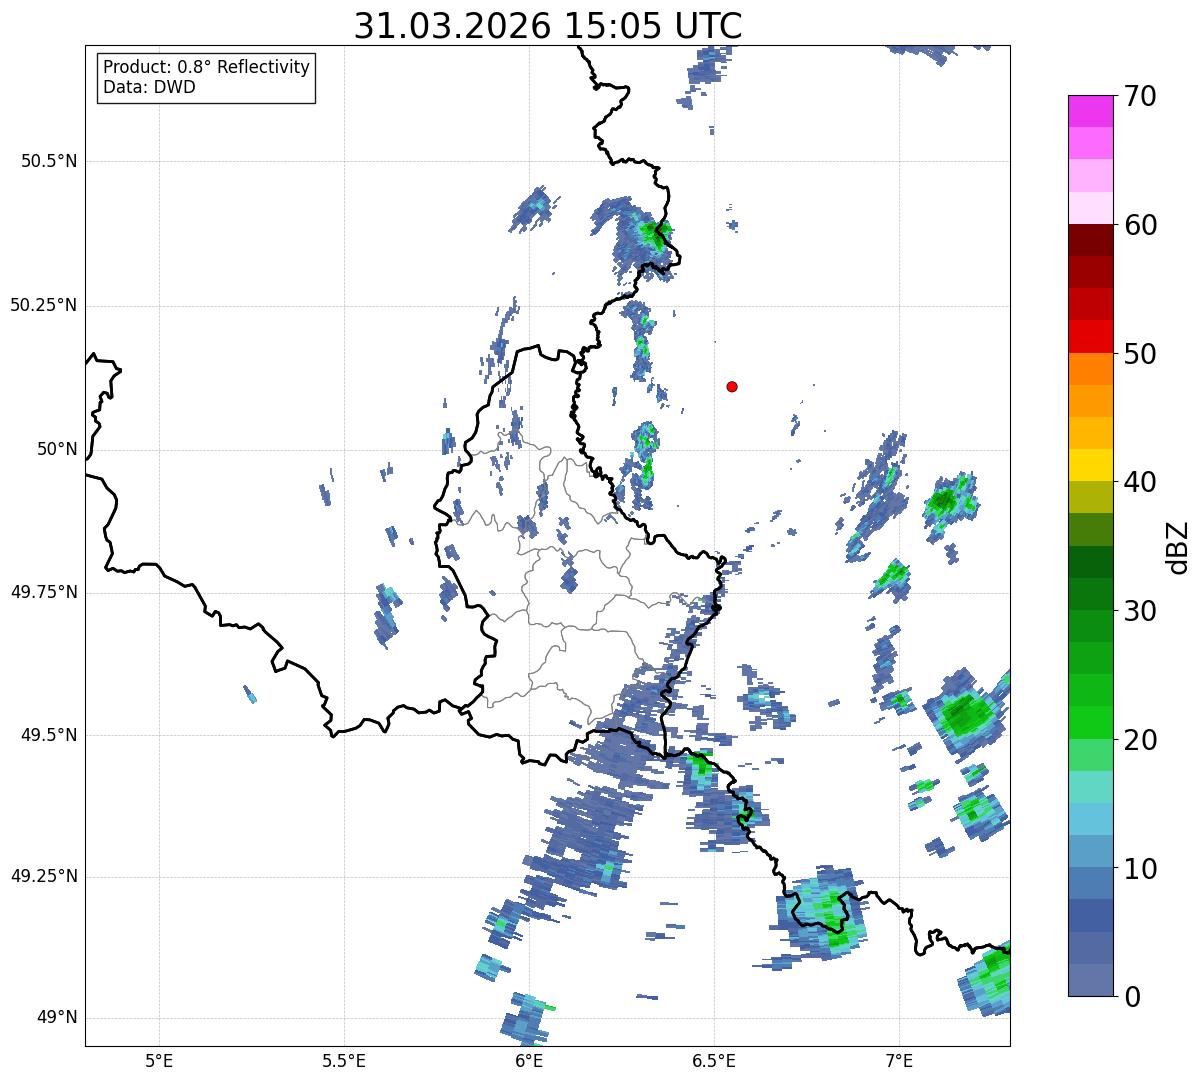Click the magenta top colorbar segment

click(x=1090, y=111)
